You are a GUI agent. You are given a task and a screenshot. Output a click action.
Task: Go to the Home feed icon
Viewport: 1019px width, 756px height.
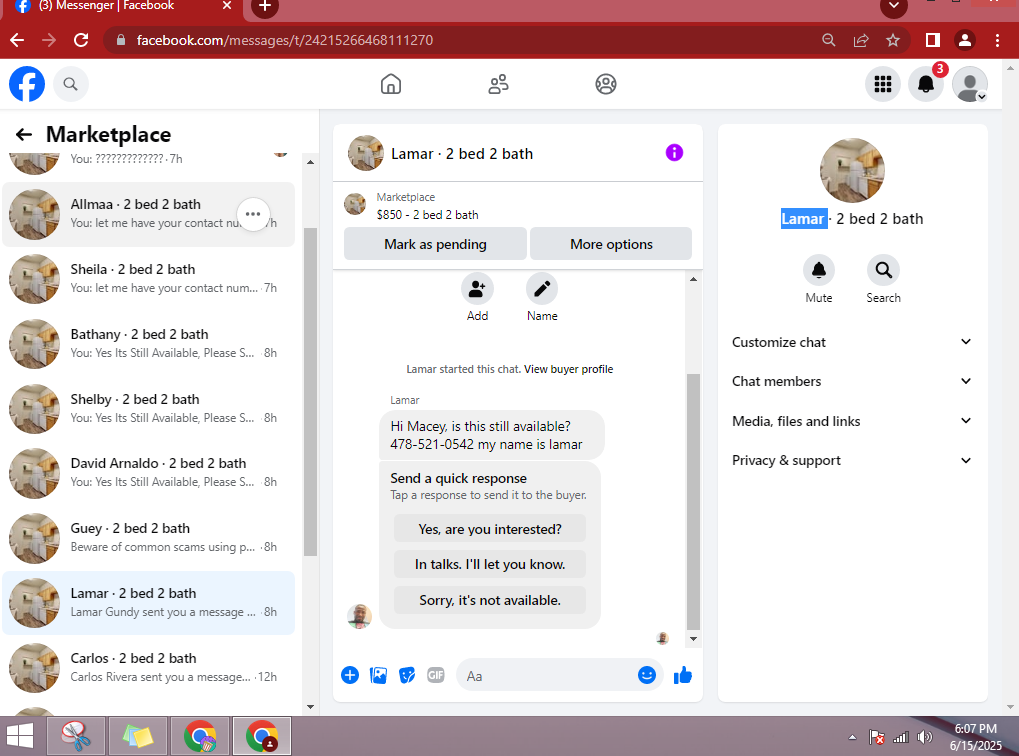391,84
